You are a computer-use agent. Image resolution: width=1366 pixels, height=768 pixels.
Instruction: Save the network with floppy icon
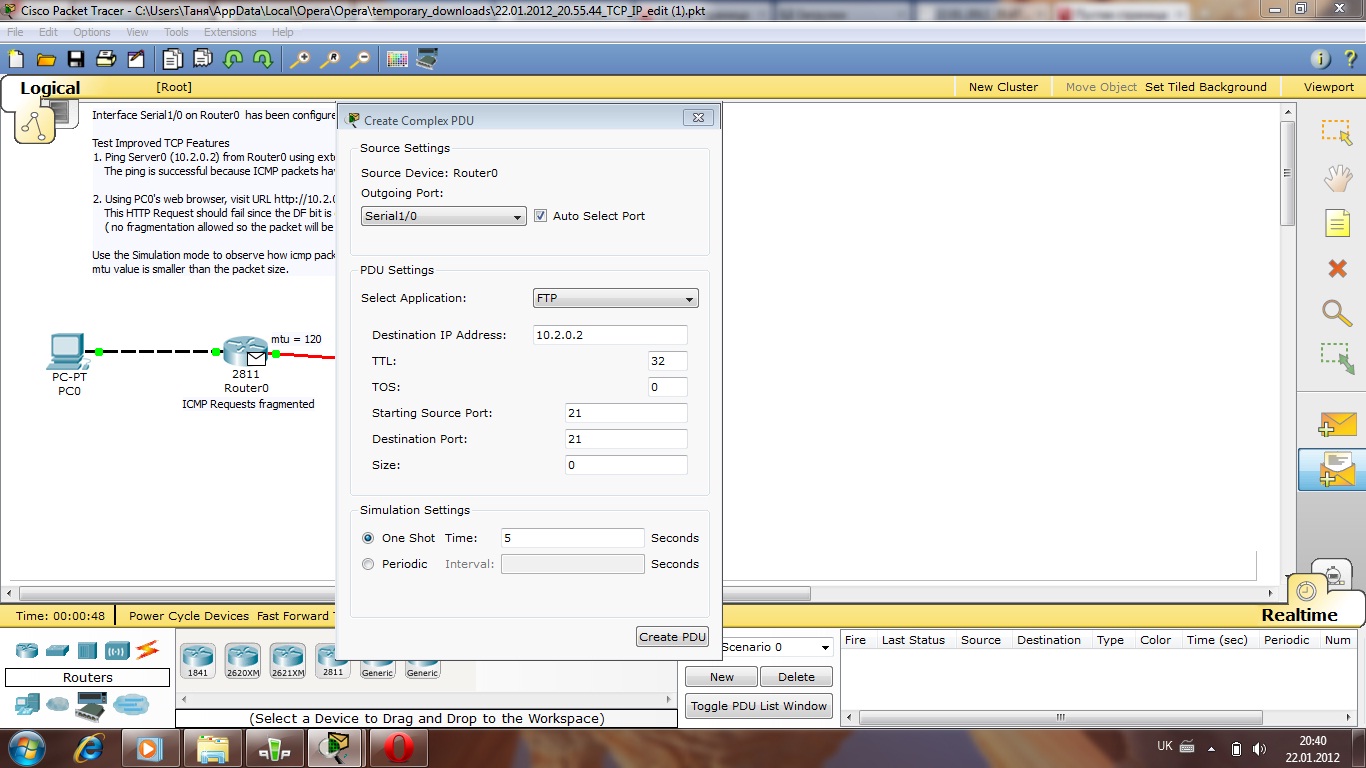[x=76, y=59]
